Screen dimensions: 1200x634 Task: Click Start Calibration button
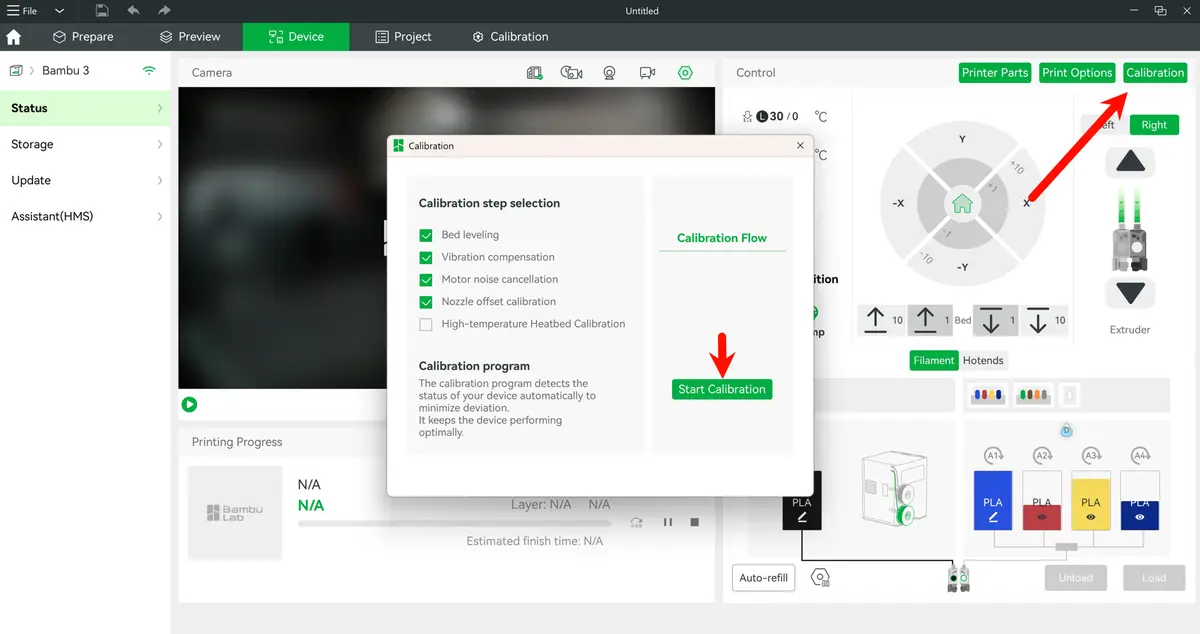[x=722, y=389]
